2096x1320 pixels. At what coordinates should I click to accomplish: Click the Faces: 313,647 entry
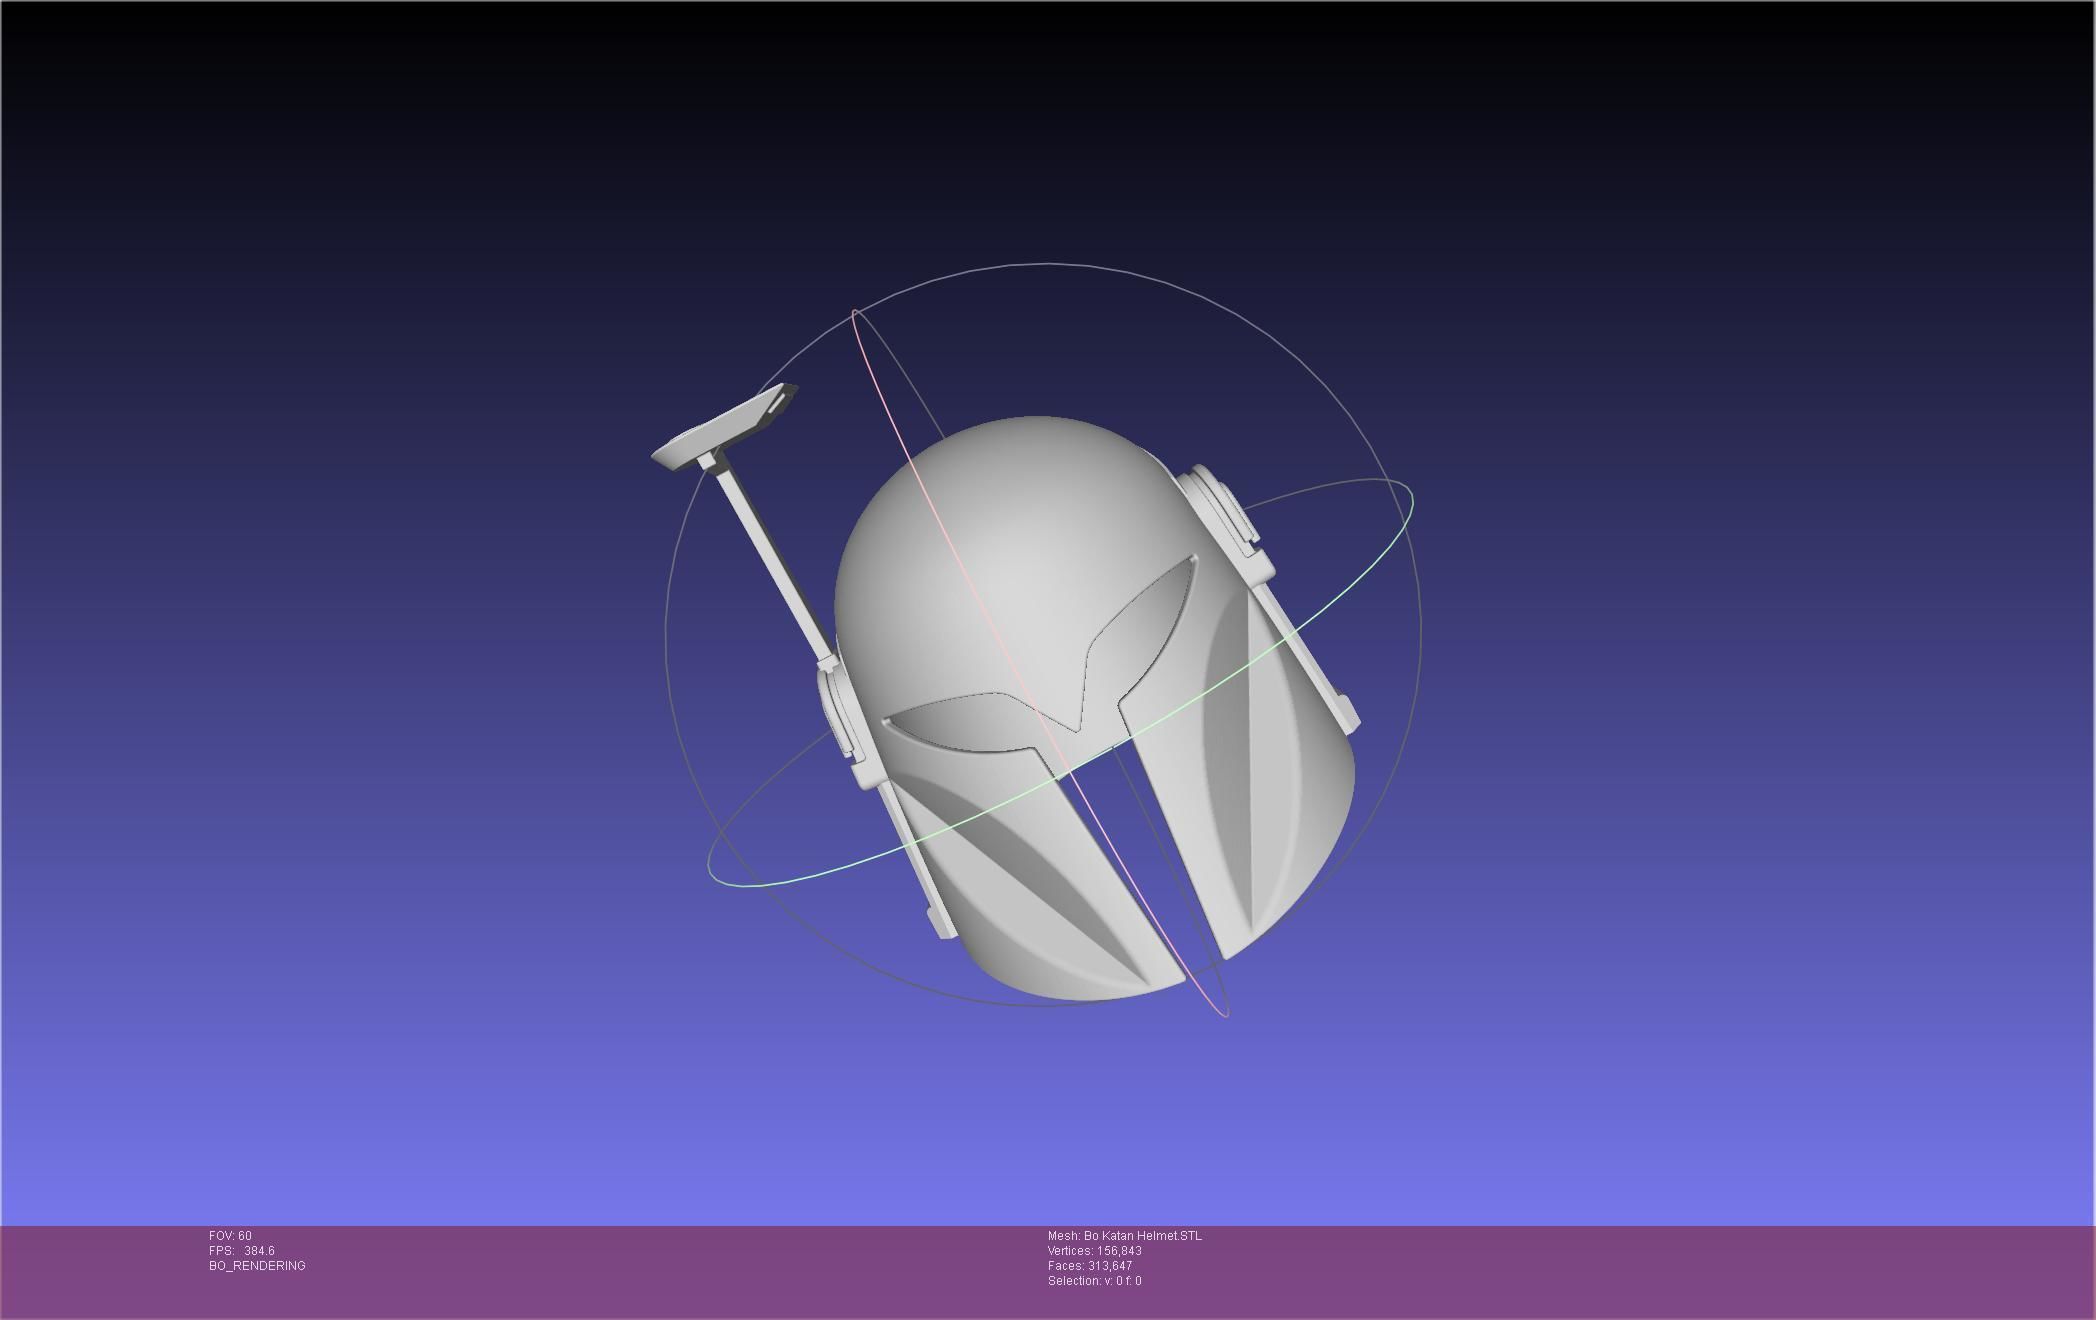pyautogui.click(x=1090, y=1266)
